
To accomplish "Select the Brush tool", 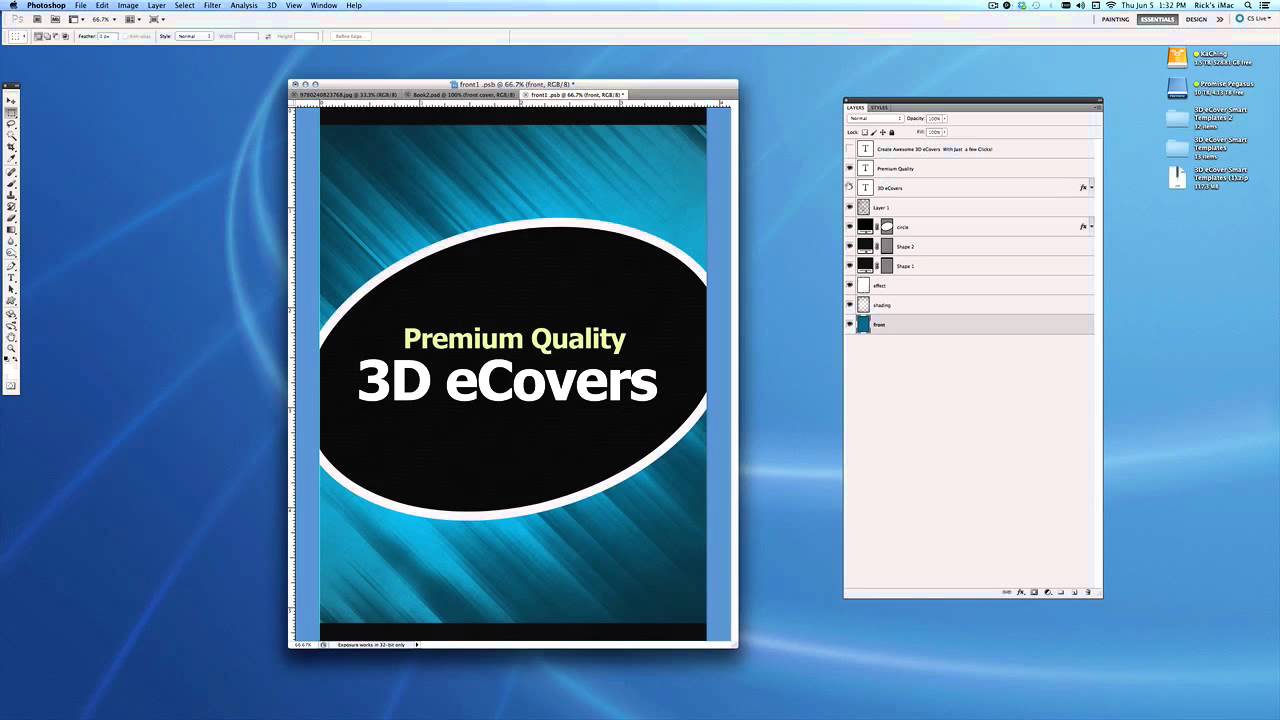I will click(12, 182).
